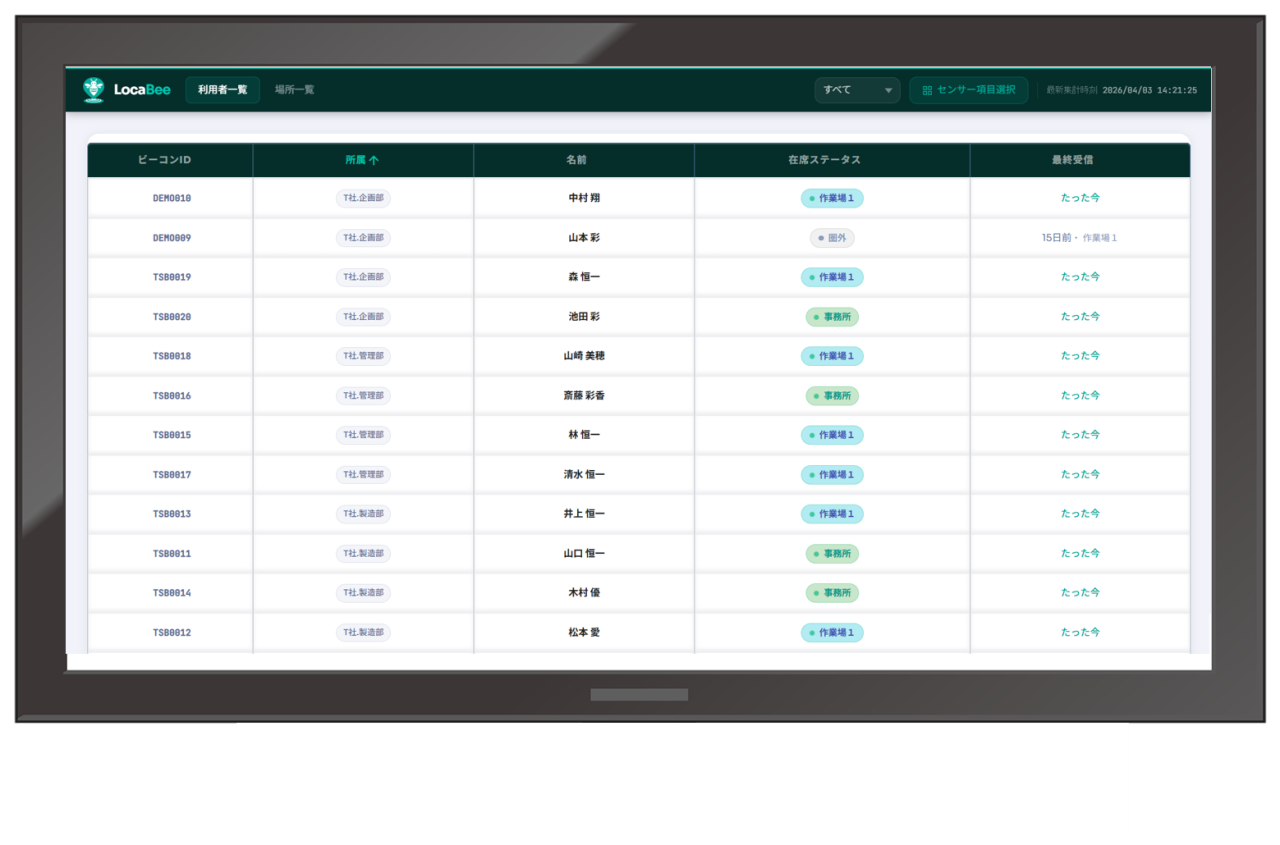Image resolution: width=1280 pixels, height=845 pixels.
Task: Switch to the 場所一覧 tab
Action: coord(294,90)
